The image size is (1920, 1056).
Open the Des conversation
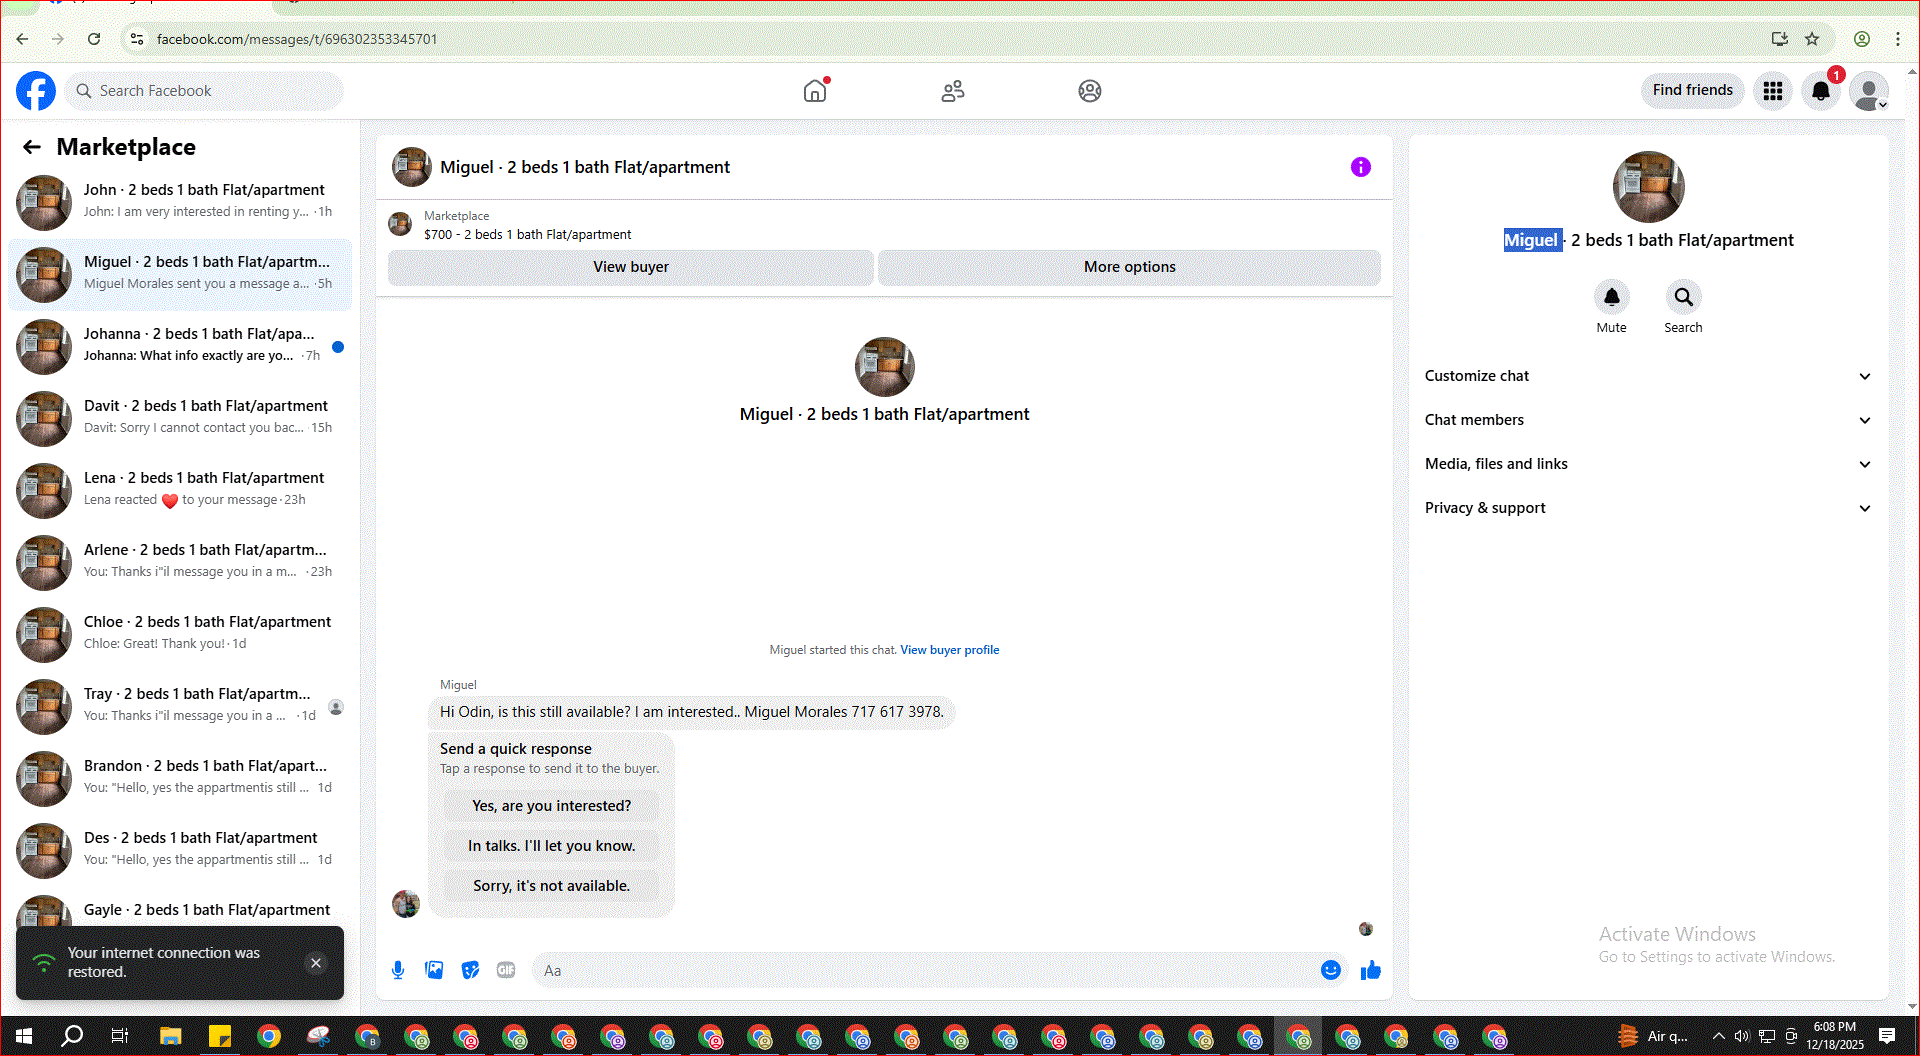pos(180,850)
